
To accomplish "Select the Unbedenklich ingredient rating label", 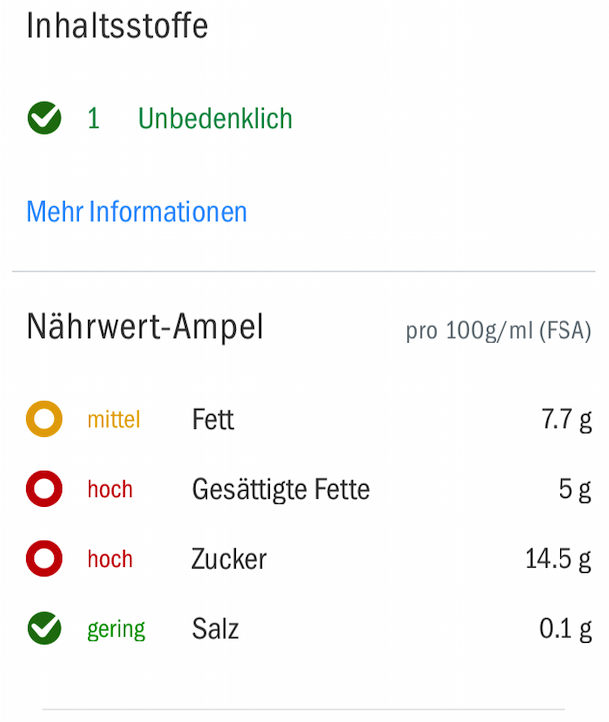I will click(215, 118).
